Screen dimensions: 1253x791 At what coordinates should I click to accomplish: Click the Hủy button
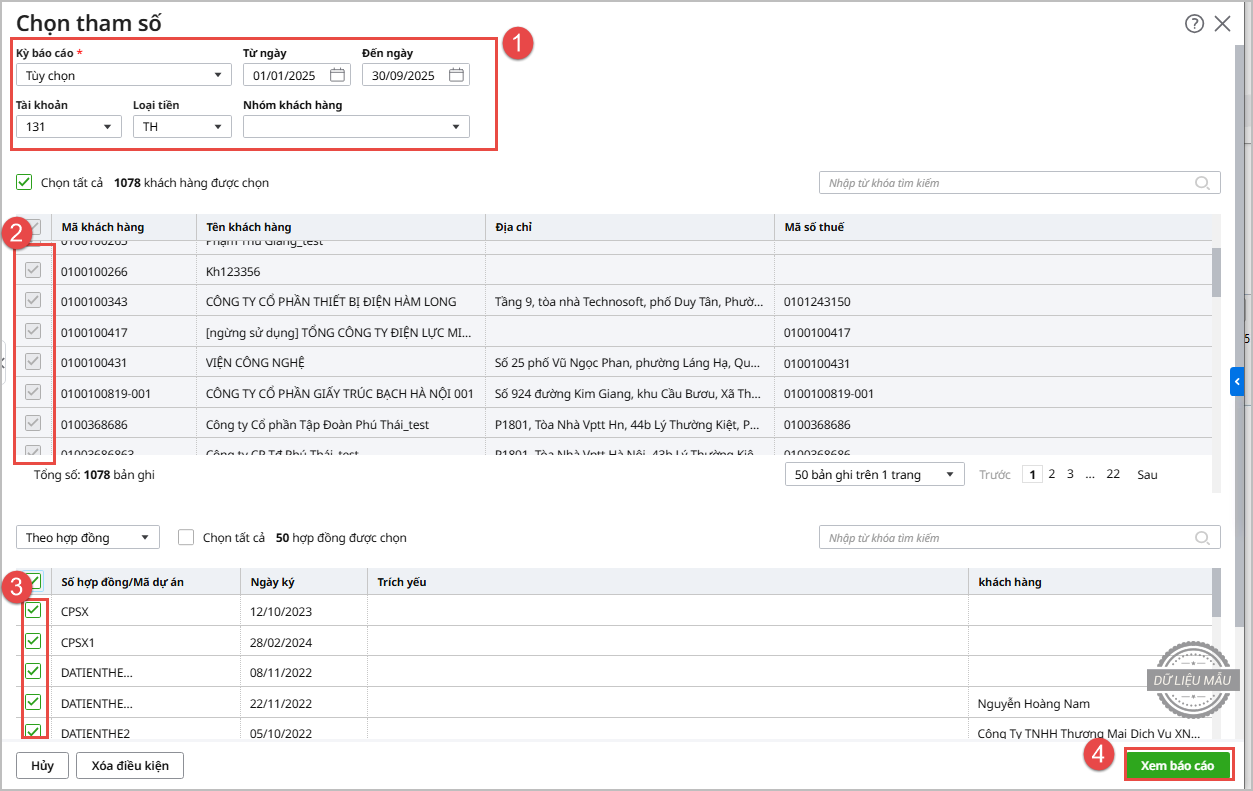[42, 766]
